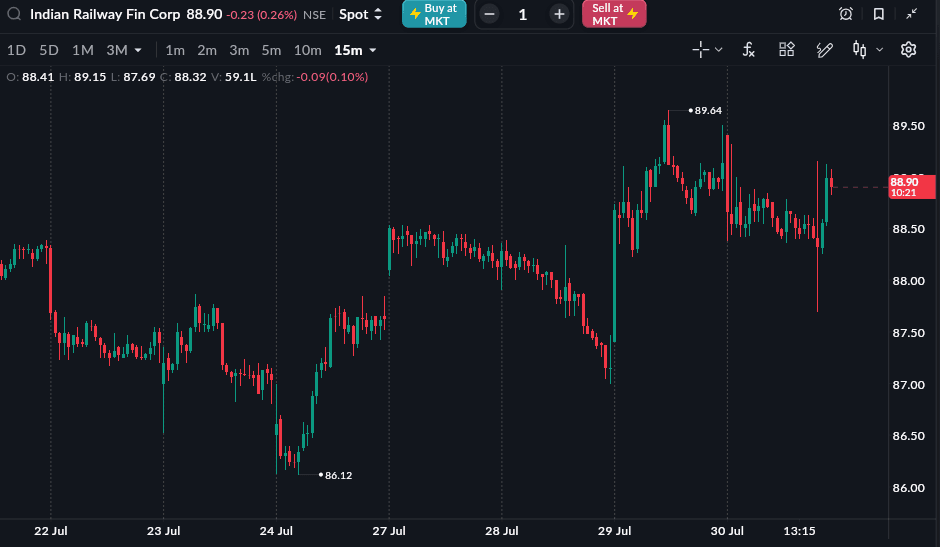940x547 pixels.
Task: Click the 22 Jul date label
Action: [51, 531]
